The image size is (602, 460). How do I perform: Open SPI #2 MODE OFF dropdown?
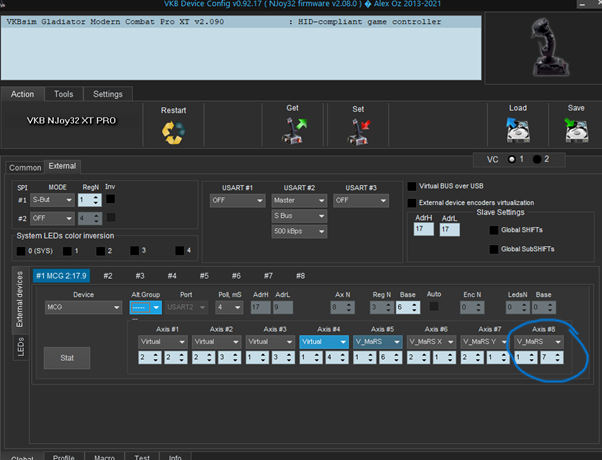coord(52,218)
